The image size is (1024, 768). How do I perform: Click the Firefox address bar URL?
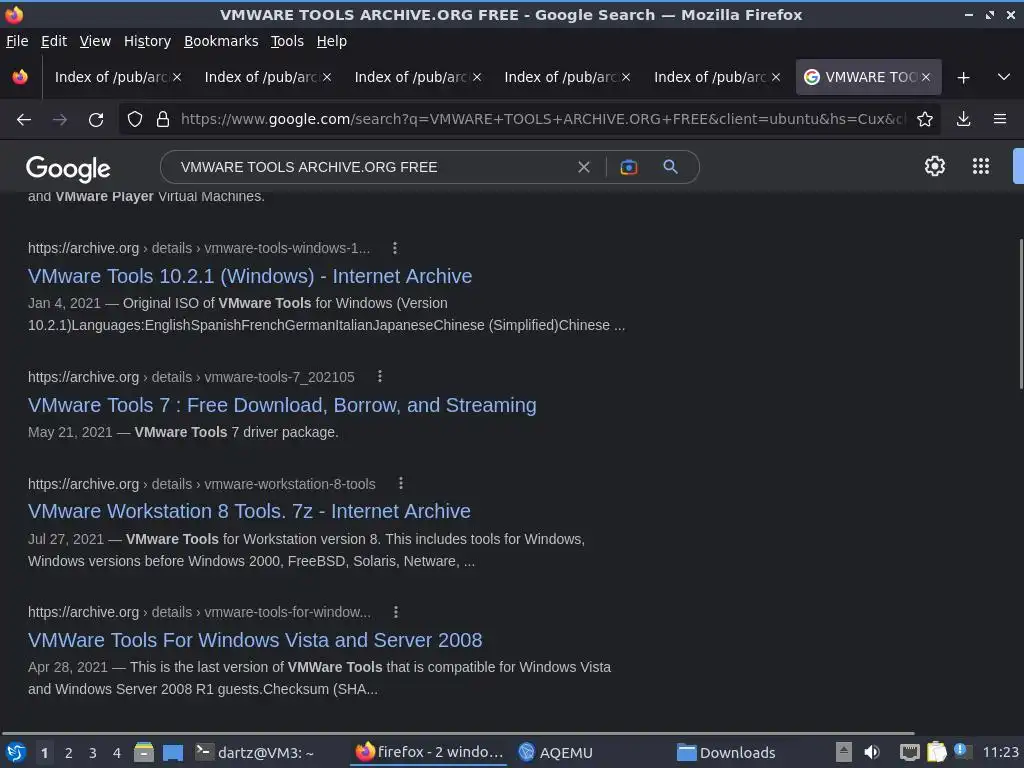coord(543,120)
